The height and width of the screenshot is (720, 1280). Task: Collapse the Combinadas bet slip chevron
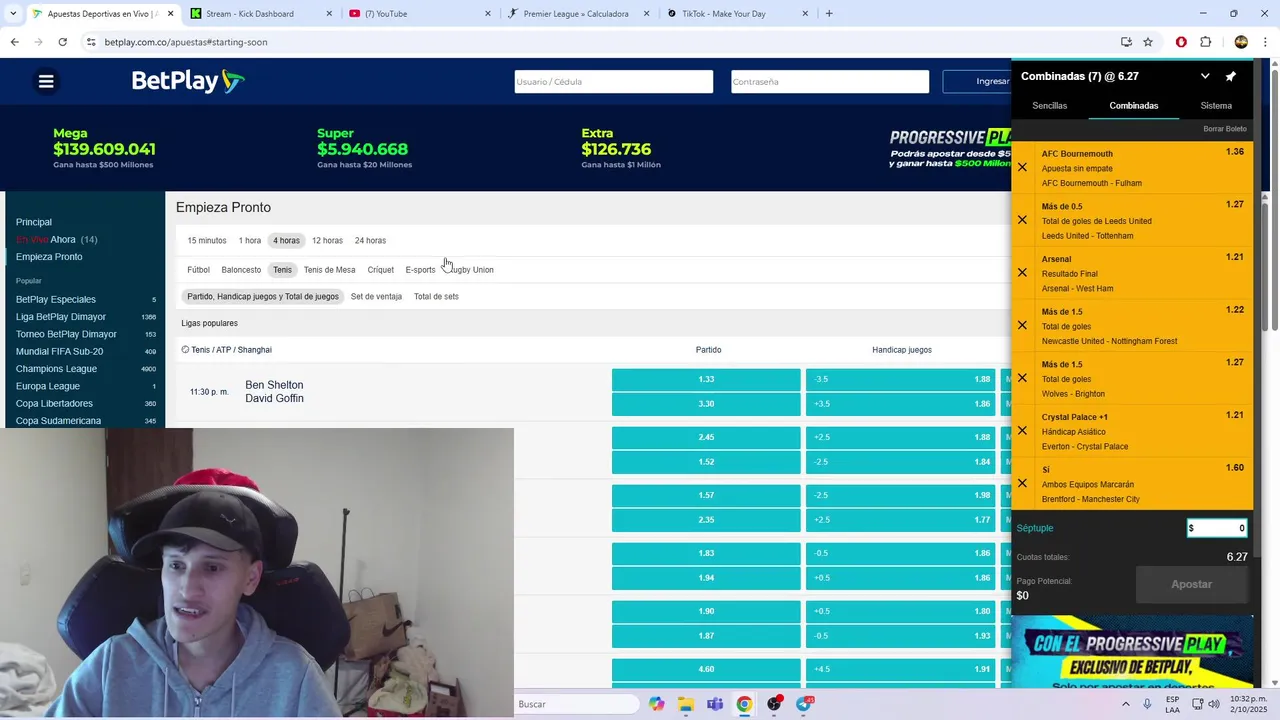click(1205, 76)
